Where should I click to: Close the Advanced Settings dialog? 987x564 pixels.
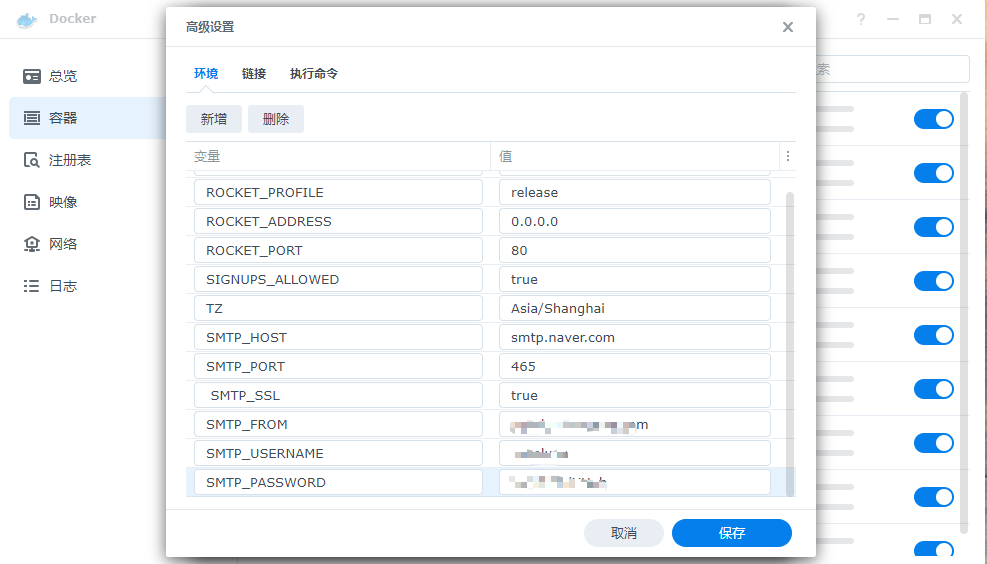click(x=788, y=27)
